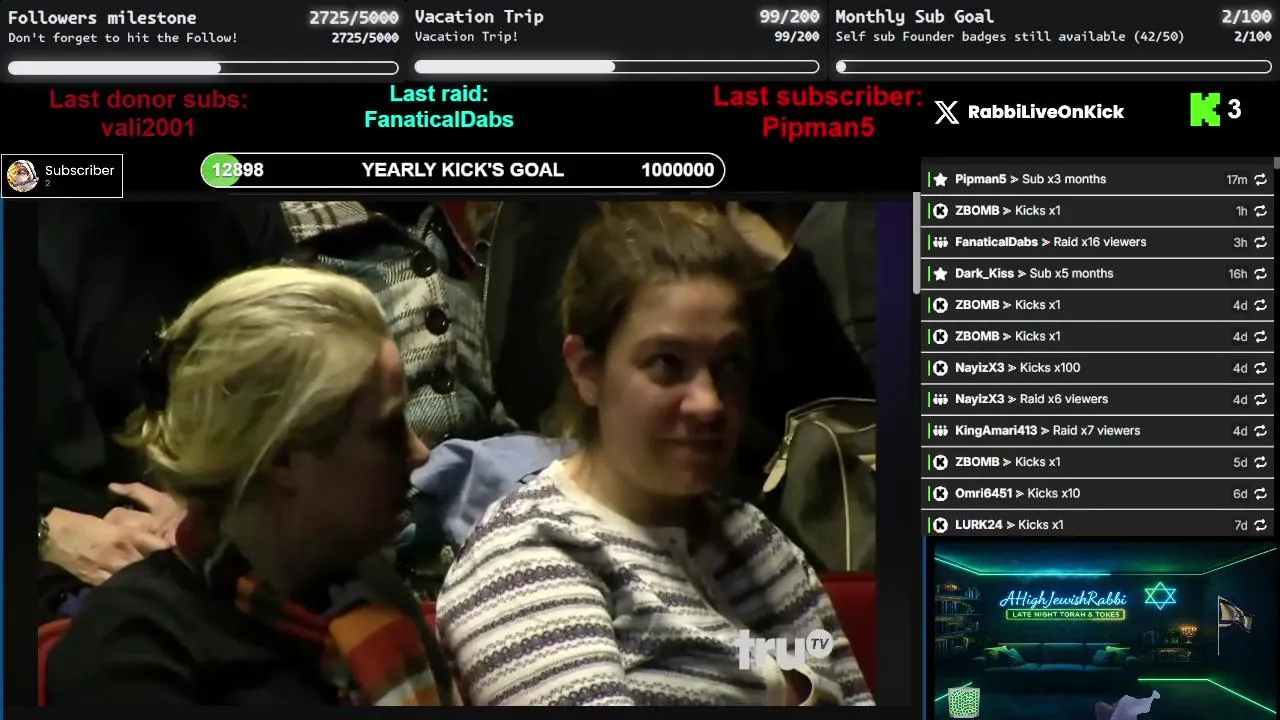
Task: Click the Subscriber label in the badge box
Action: click(80, 170)
